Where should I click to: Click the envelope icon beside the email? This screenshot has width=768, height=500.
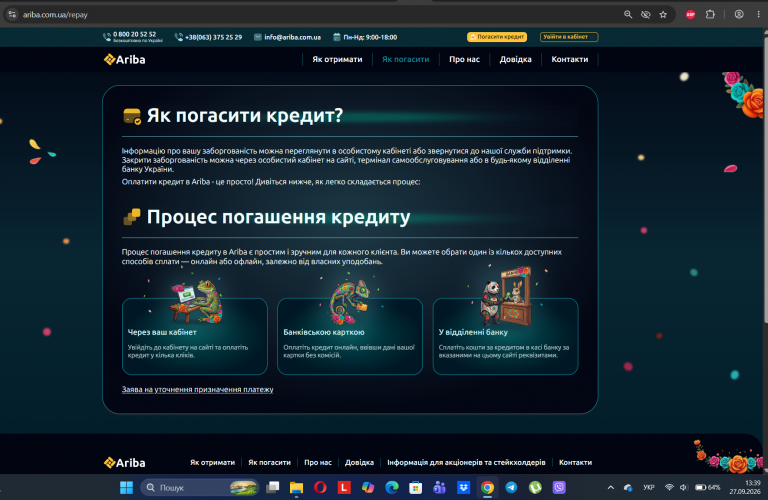tap(258, 37)
